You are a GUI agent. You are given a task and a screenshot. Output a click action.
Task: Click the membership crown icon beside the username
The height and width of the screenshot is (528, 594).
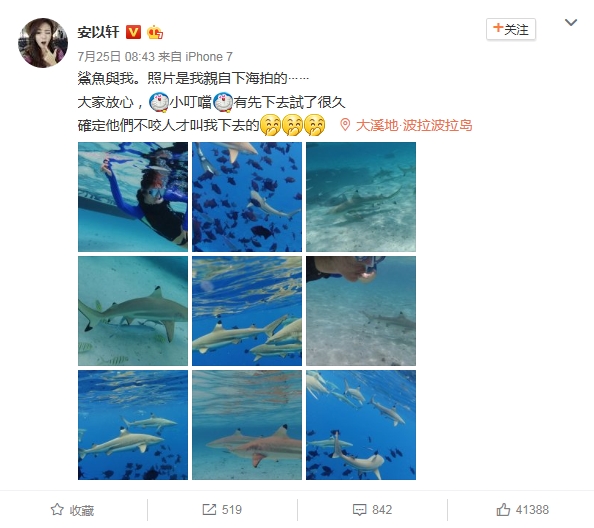[155, 32]
